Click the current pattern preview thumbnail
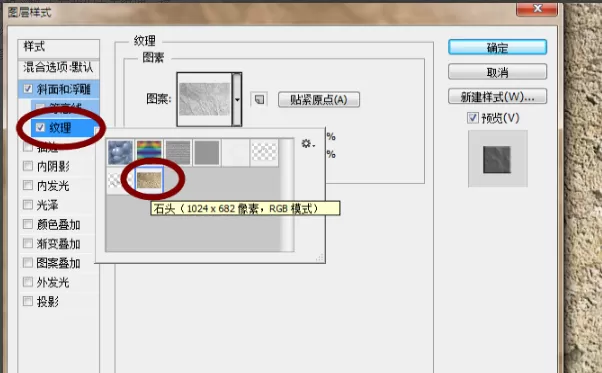The height and width of the screenshot is (373, 602). pyautogui.click(x=205, y=99)
